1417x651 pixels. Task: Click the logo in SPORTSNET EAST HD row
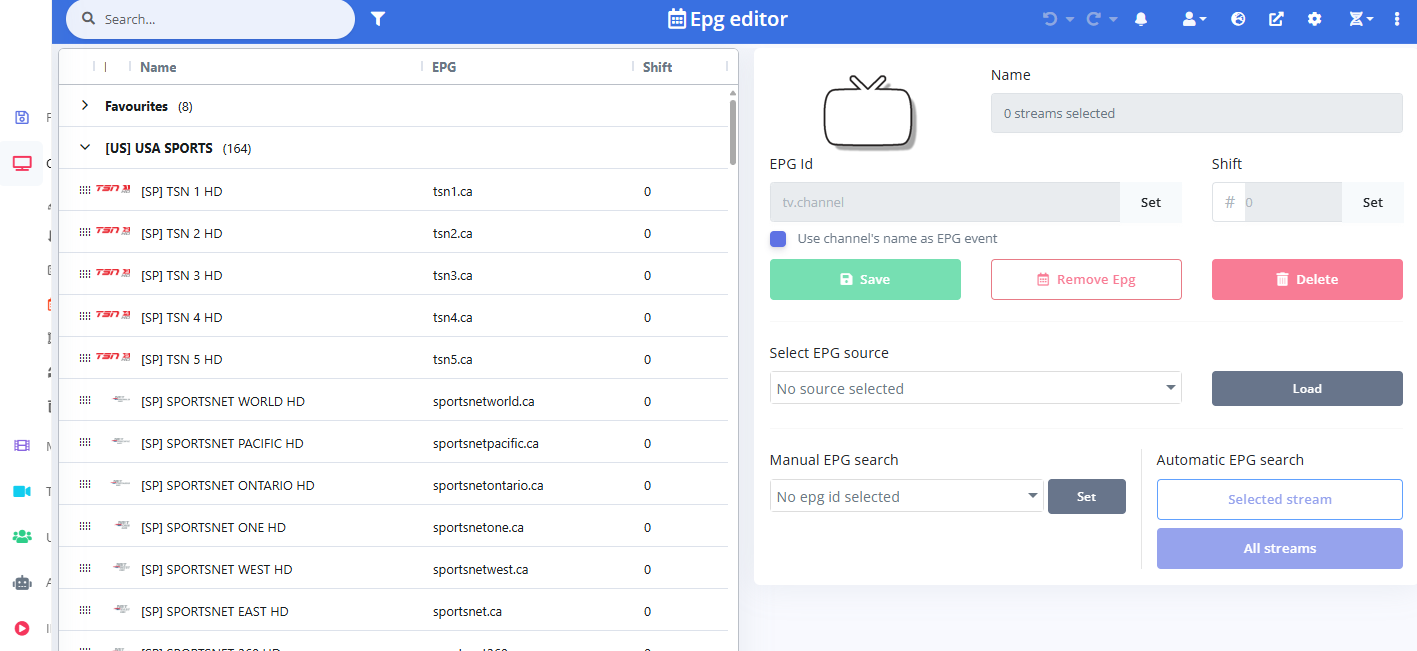122,610
